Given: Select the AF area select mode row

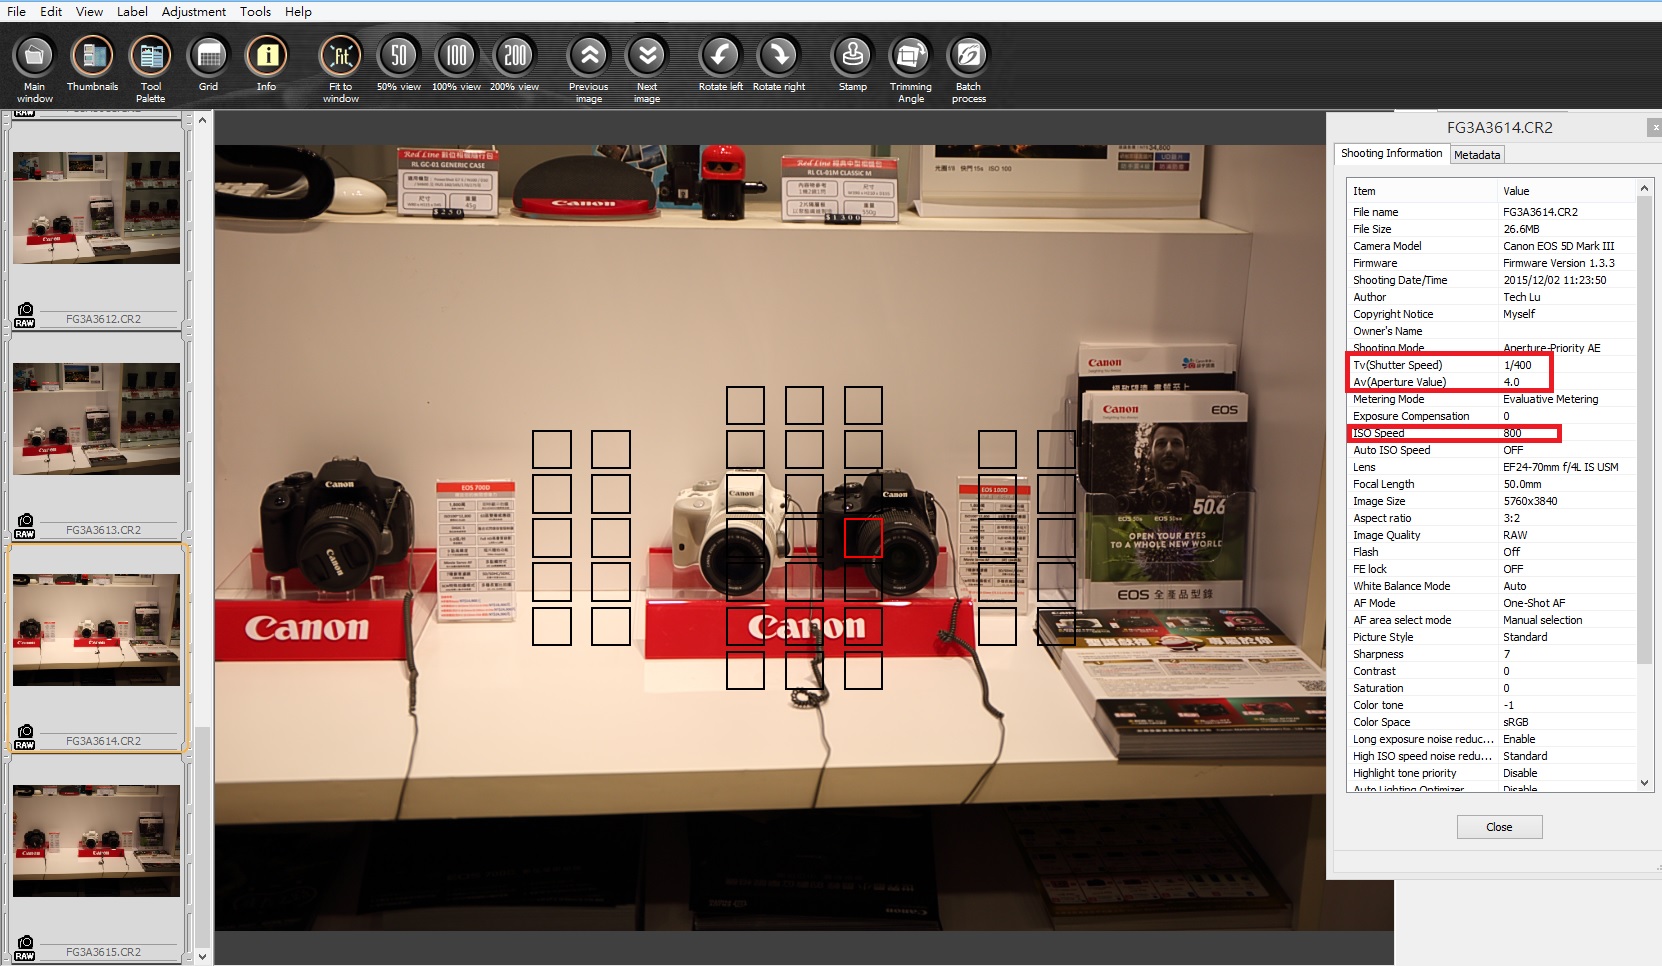Looking at the screenshot, I should (x=1492, y=620).
